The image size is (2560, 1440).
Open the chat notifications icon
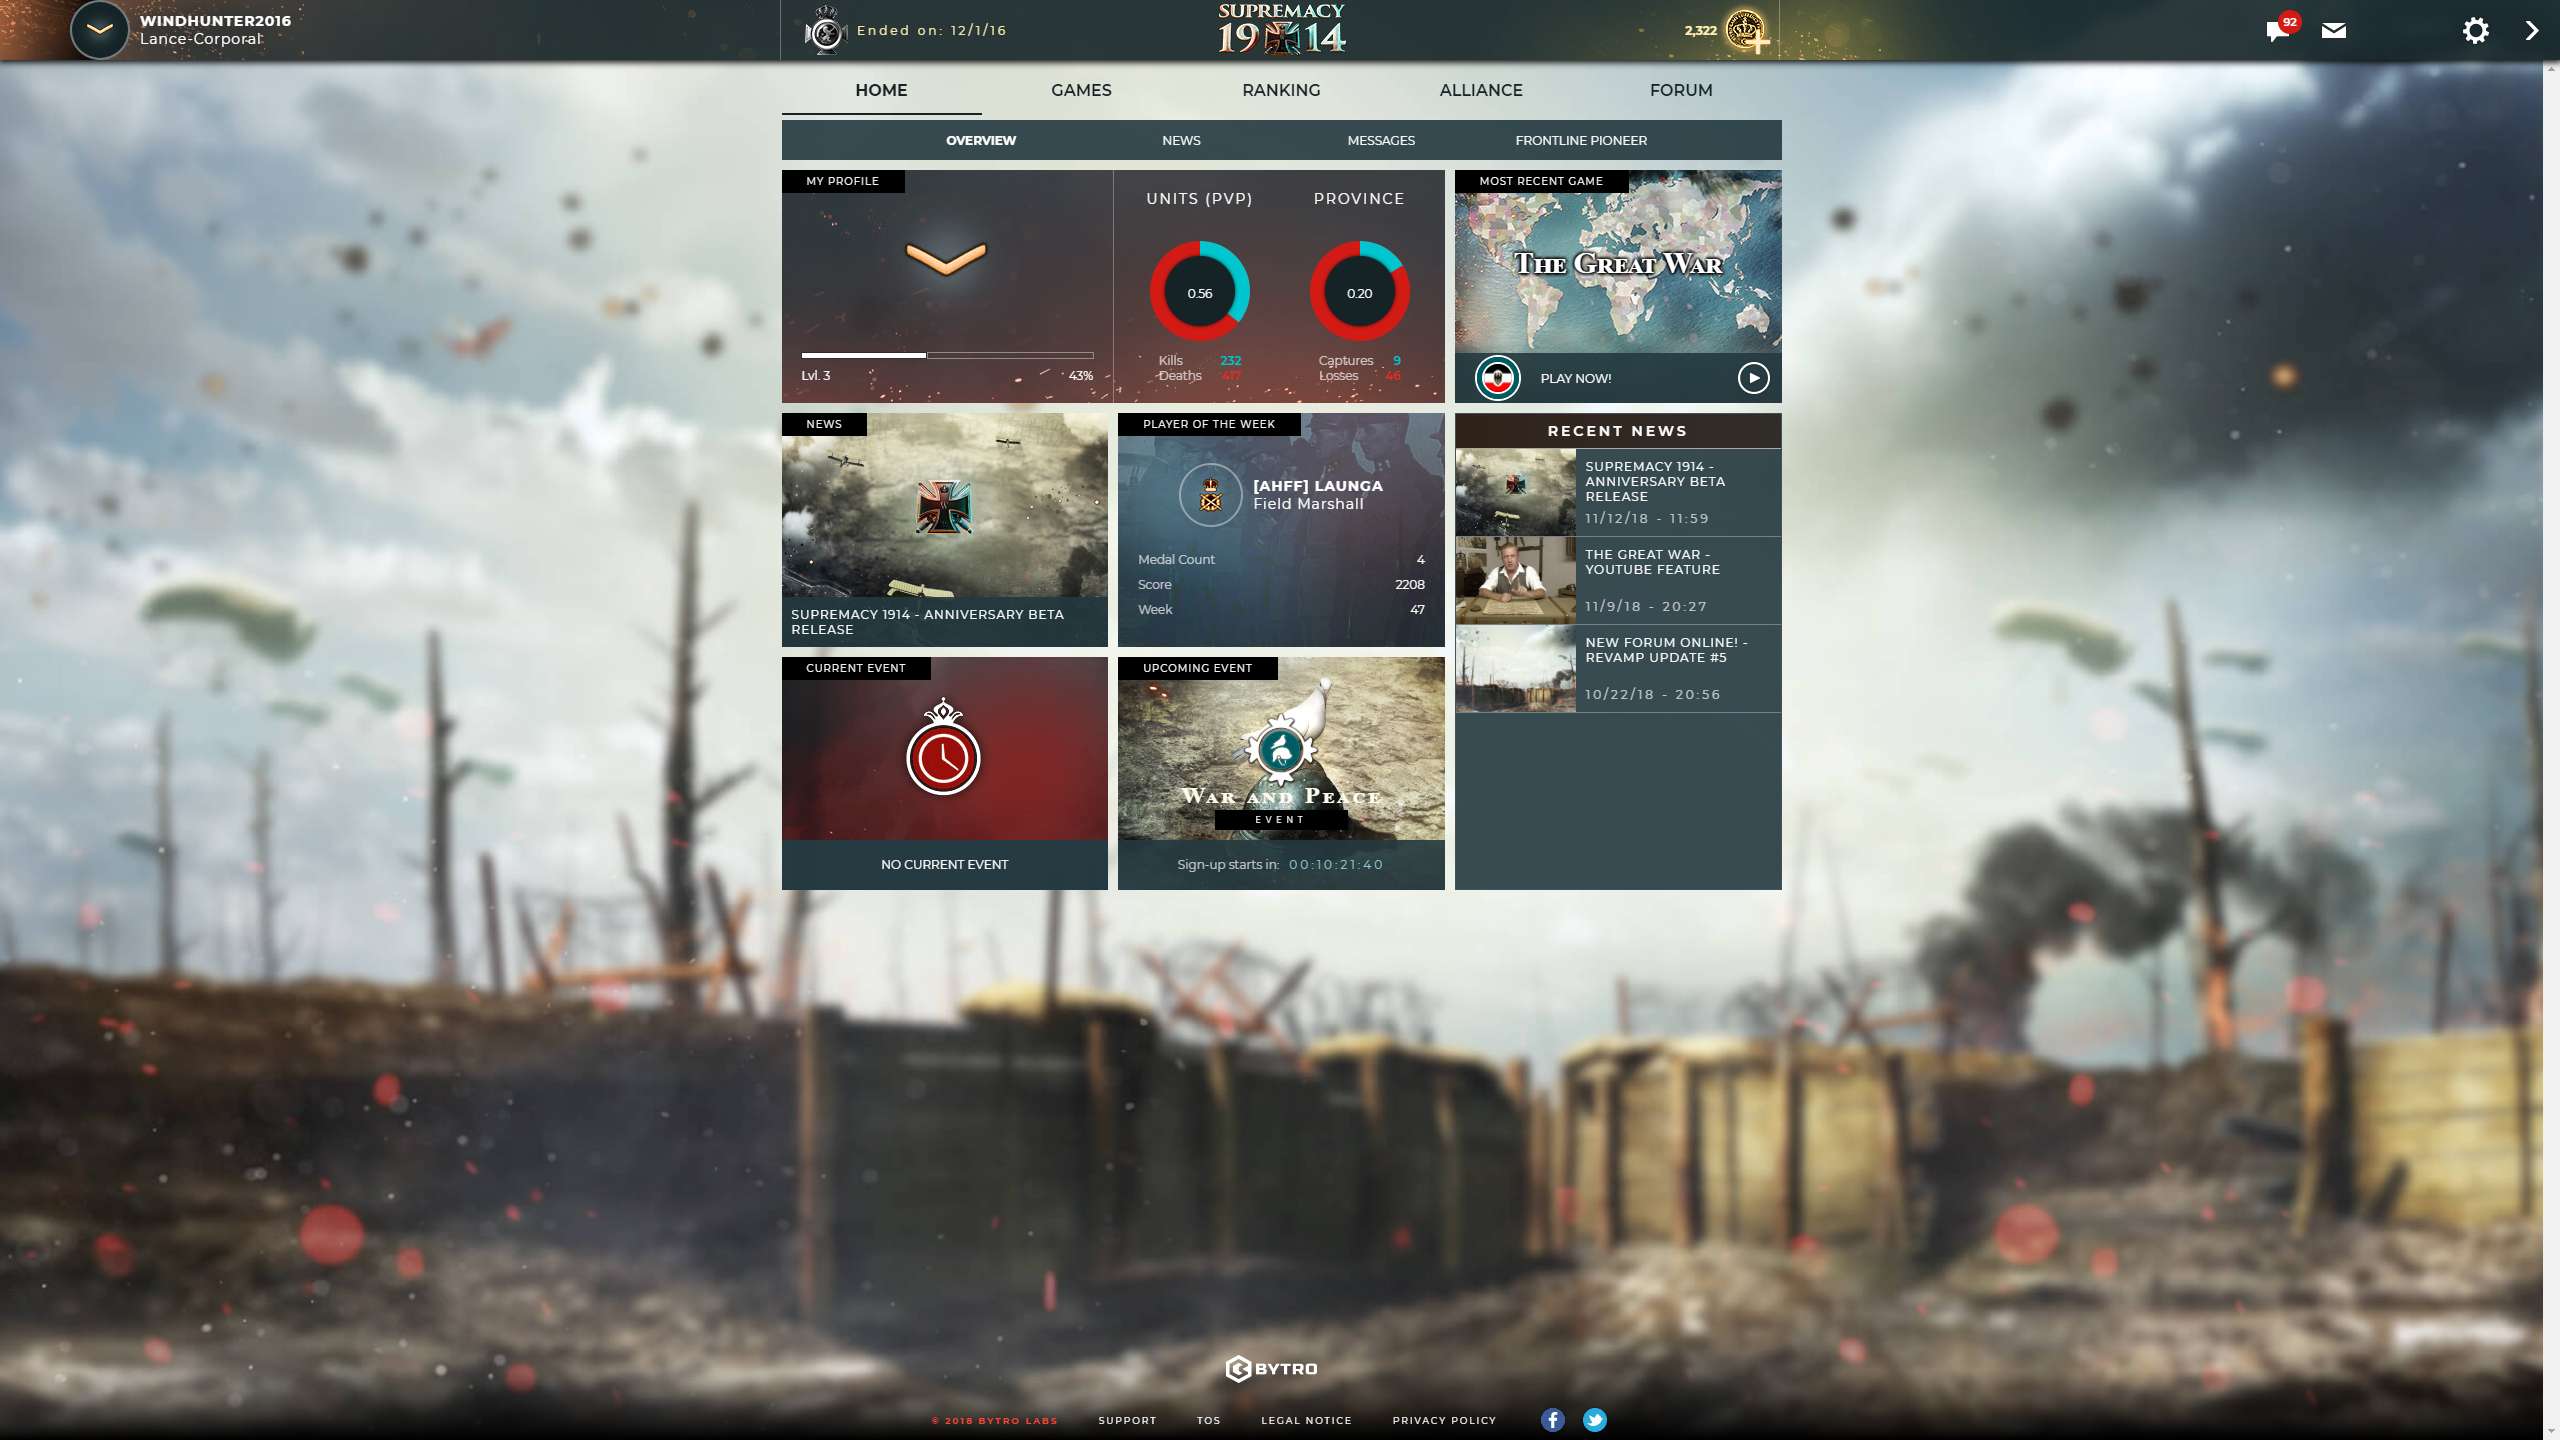tap(2277, 31)
